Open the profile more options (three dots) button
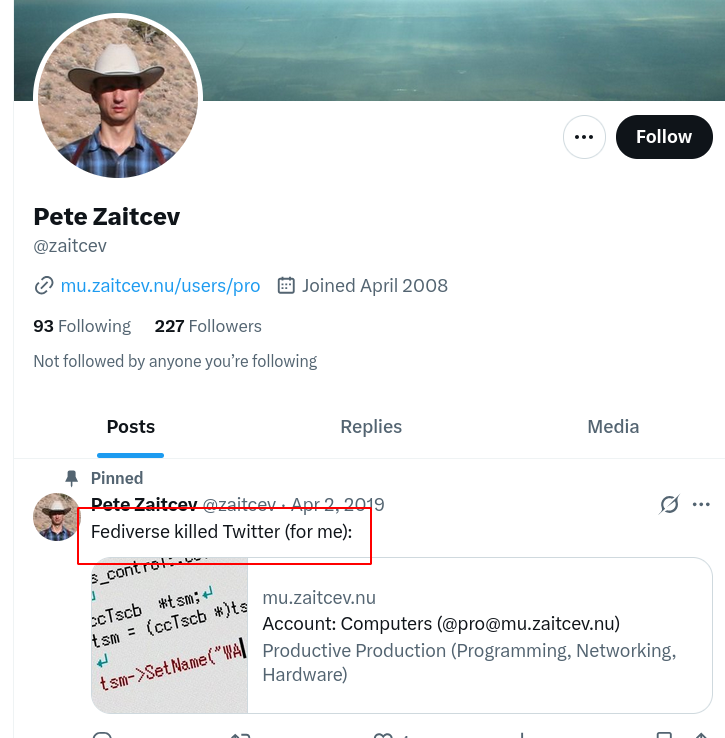The width and height of the screenshot is (725, 738). pos(585,137)
